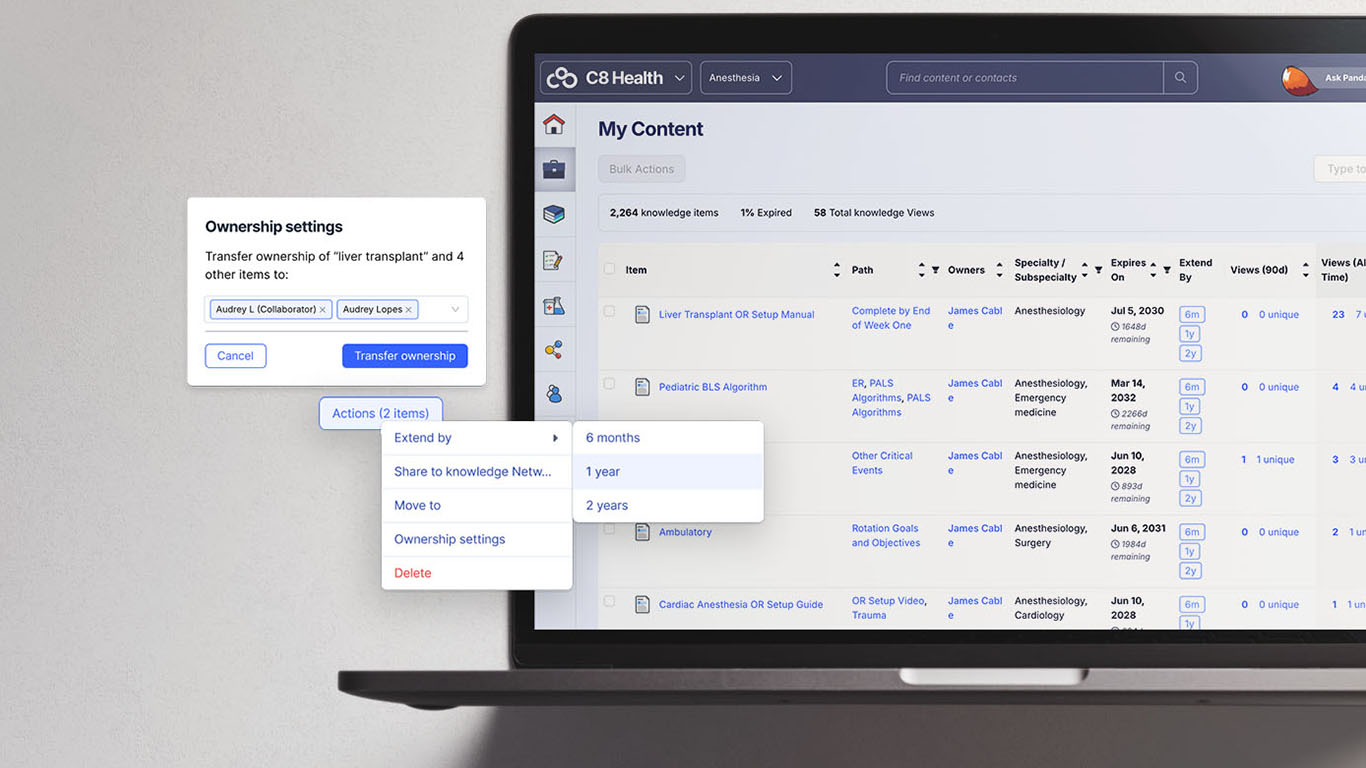Open the Ambulatory item link
This screenshot has height=768, width=1366.
tap(685, 532)
